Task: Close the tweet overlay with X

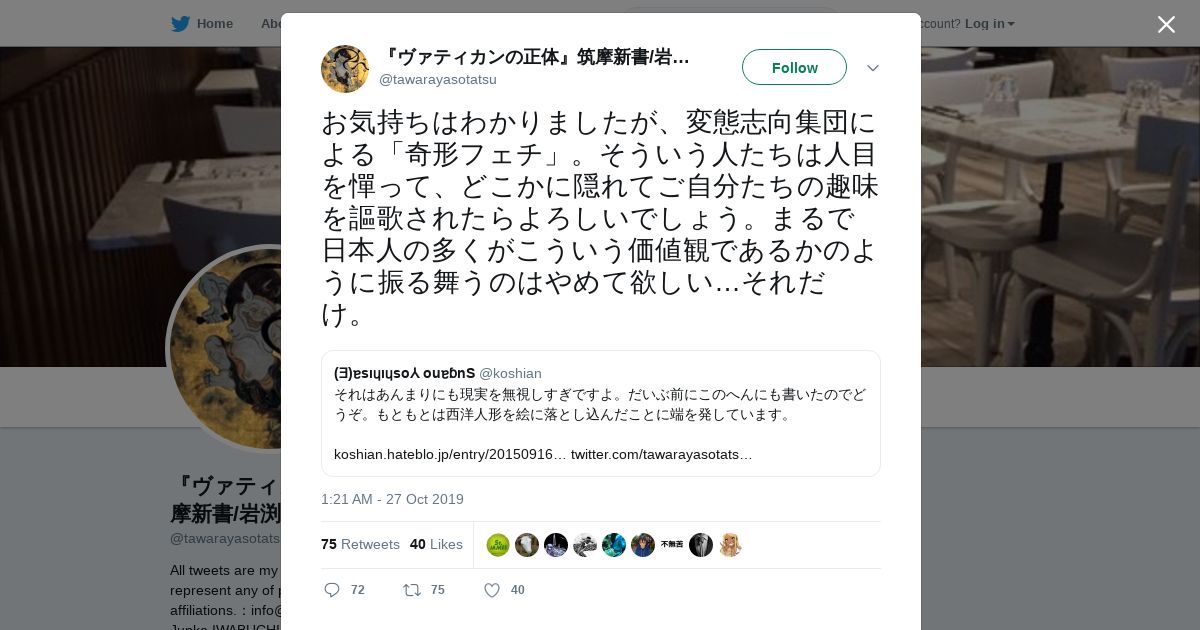Action: coord(1166,24)
